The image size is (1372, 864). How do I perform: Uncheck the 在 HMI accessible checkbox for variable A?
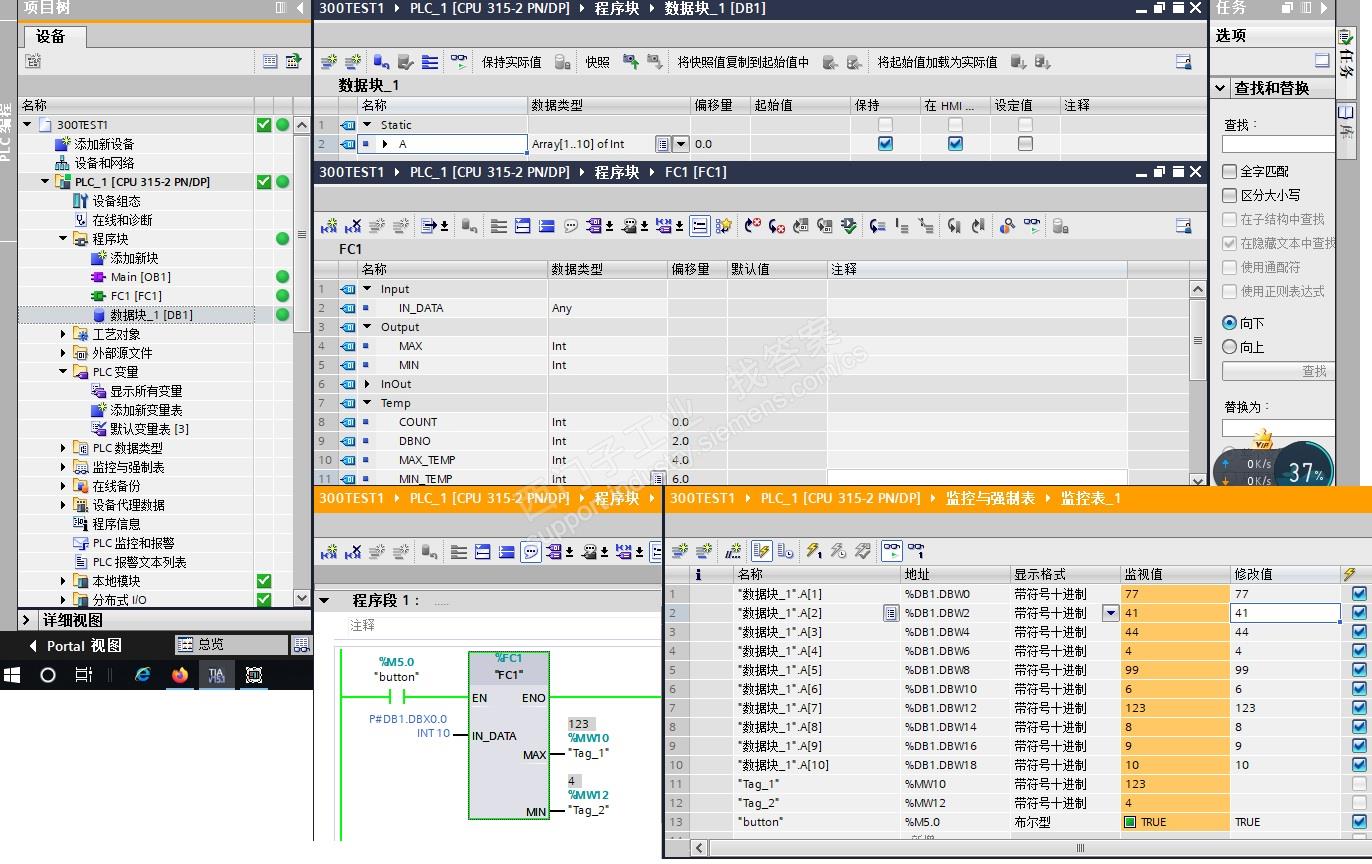955,144
